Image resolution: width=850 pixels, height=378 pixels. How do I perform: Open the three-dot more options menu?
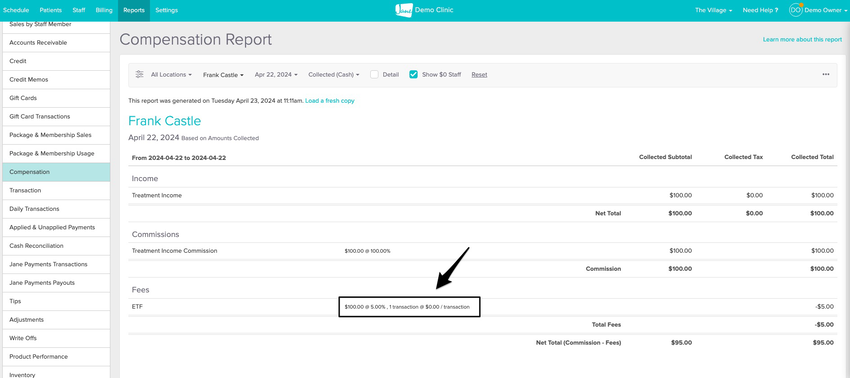(x=826, y=74)
